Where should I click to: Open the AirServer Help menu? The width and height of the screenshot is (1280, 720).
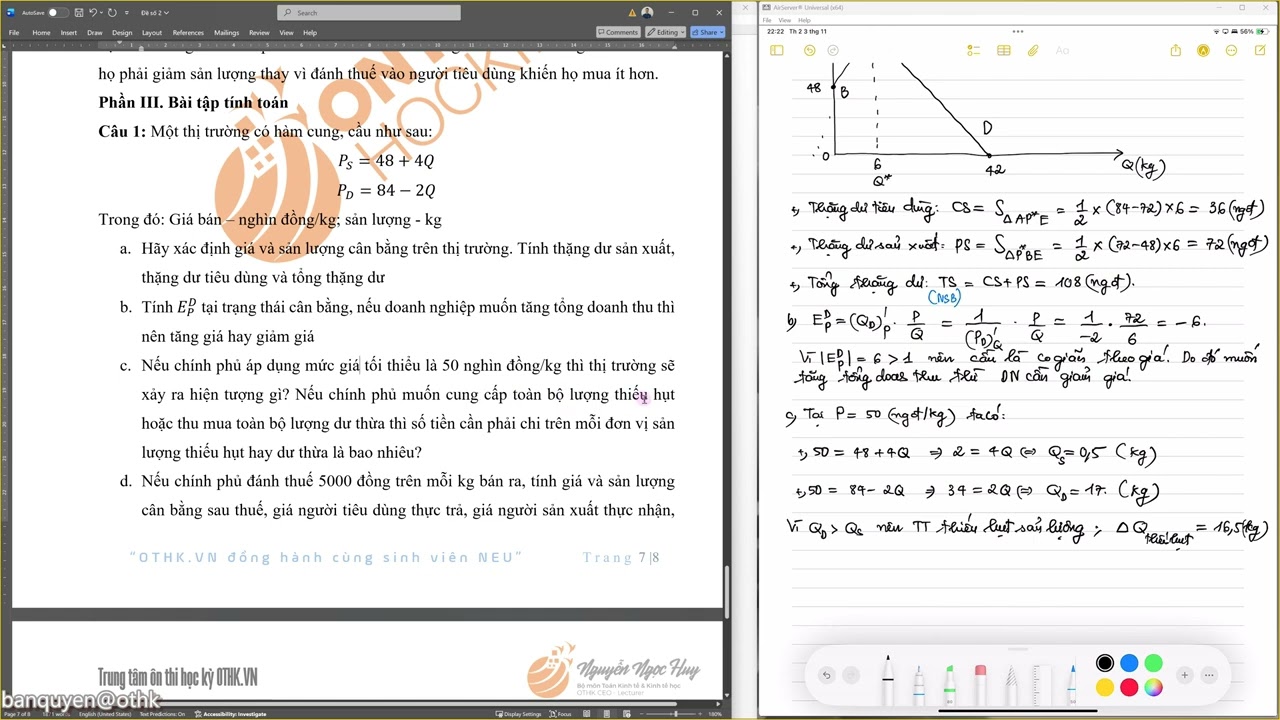point(804,20)
